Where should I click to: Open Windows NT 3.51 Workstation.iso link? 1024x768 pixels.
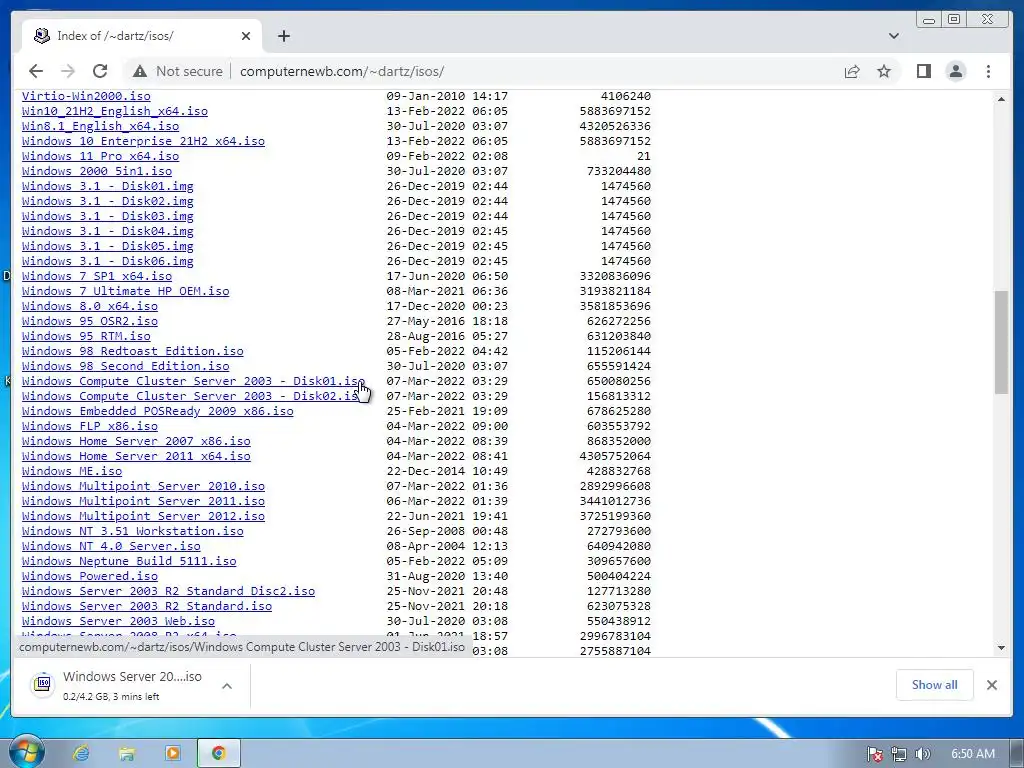point(133,532)
